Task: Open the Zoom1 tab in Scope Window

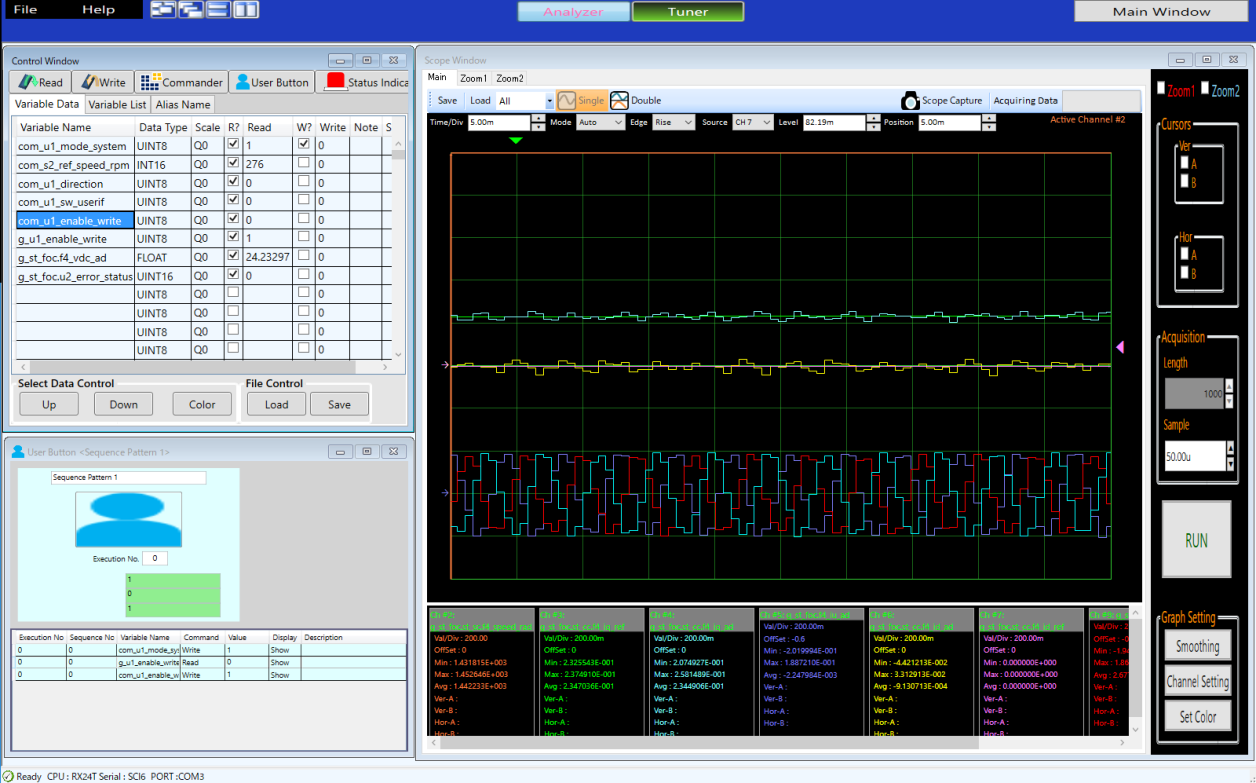Action: point(472,77)
